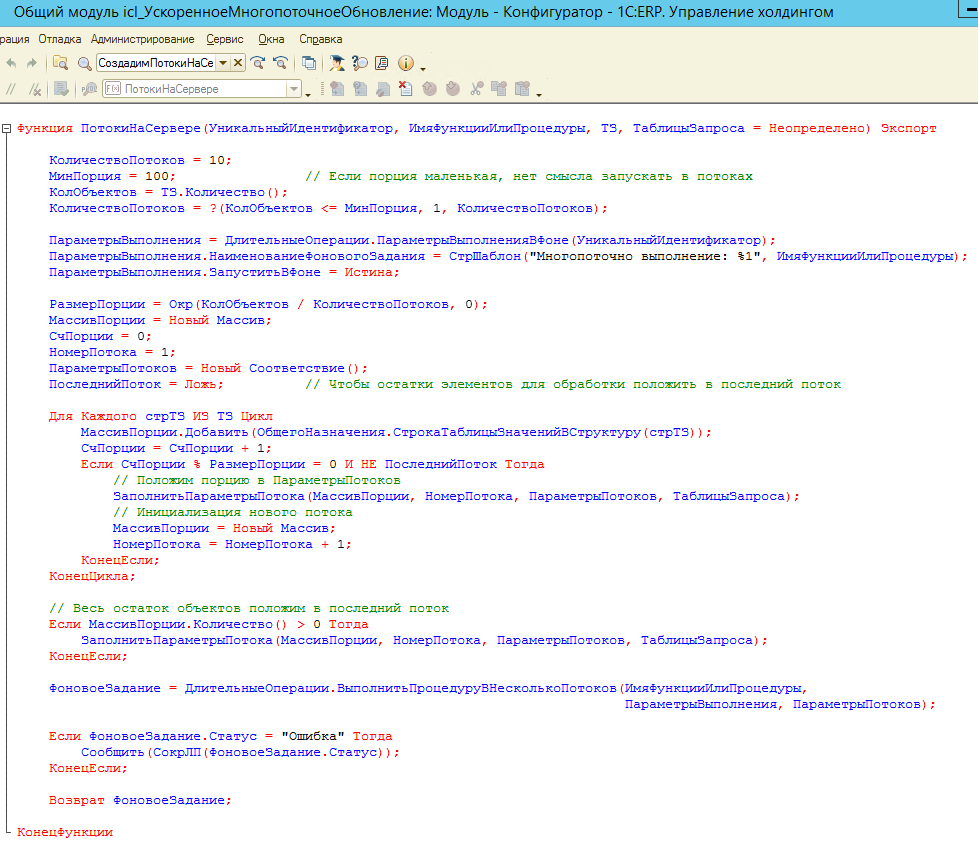Image resolution: width=978 pixels, height=848 pixels.
Task: Click 'НомерПотока = 1;' line
Action: 112,352
